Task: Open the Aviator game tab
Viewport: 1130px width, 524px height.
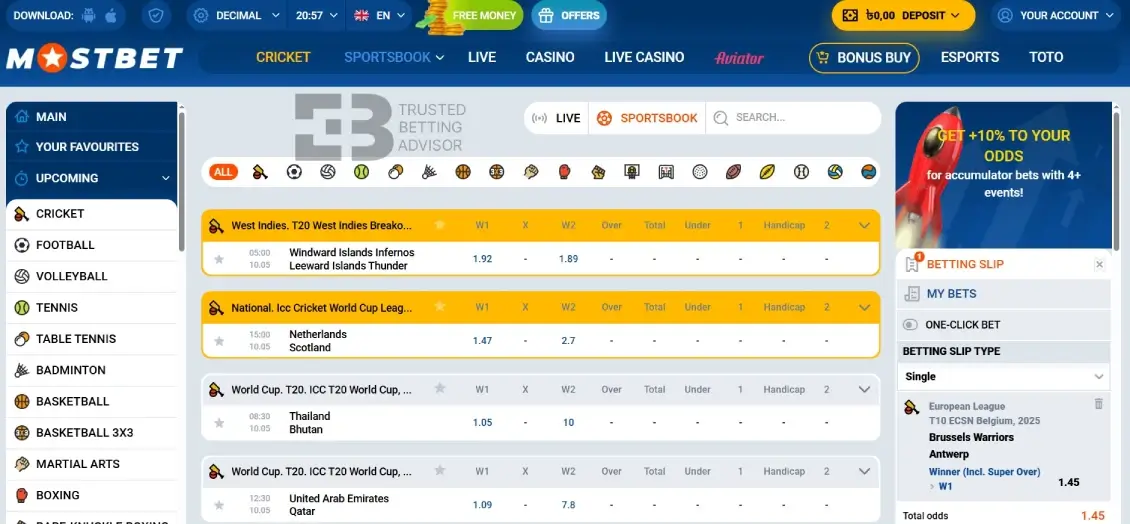Action: pos(739,58)
